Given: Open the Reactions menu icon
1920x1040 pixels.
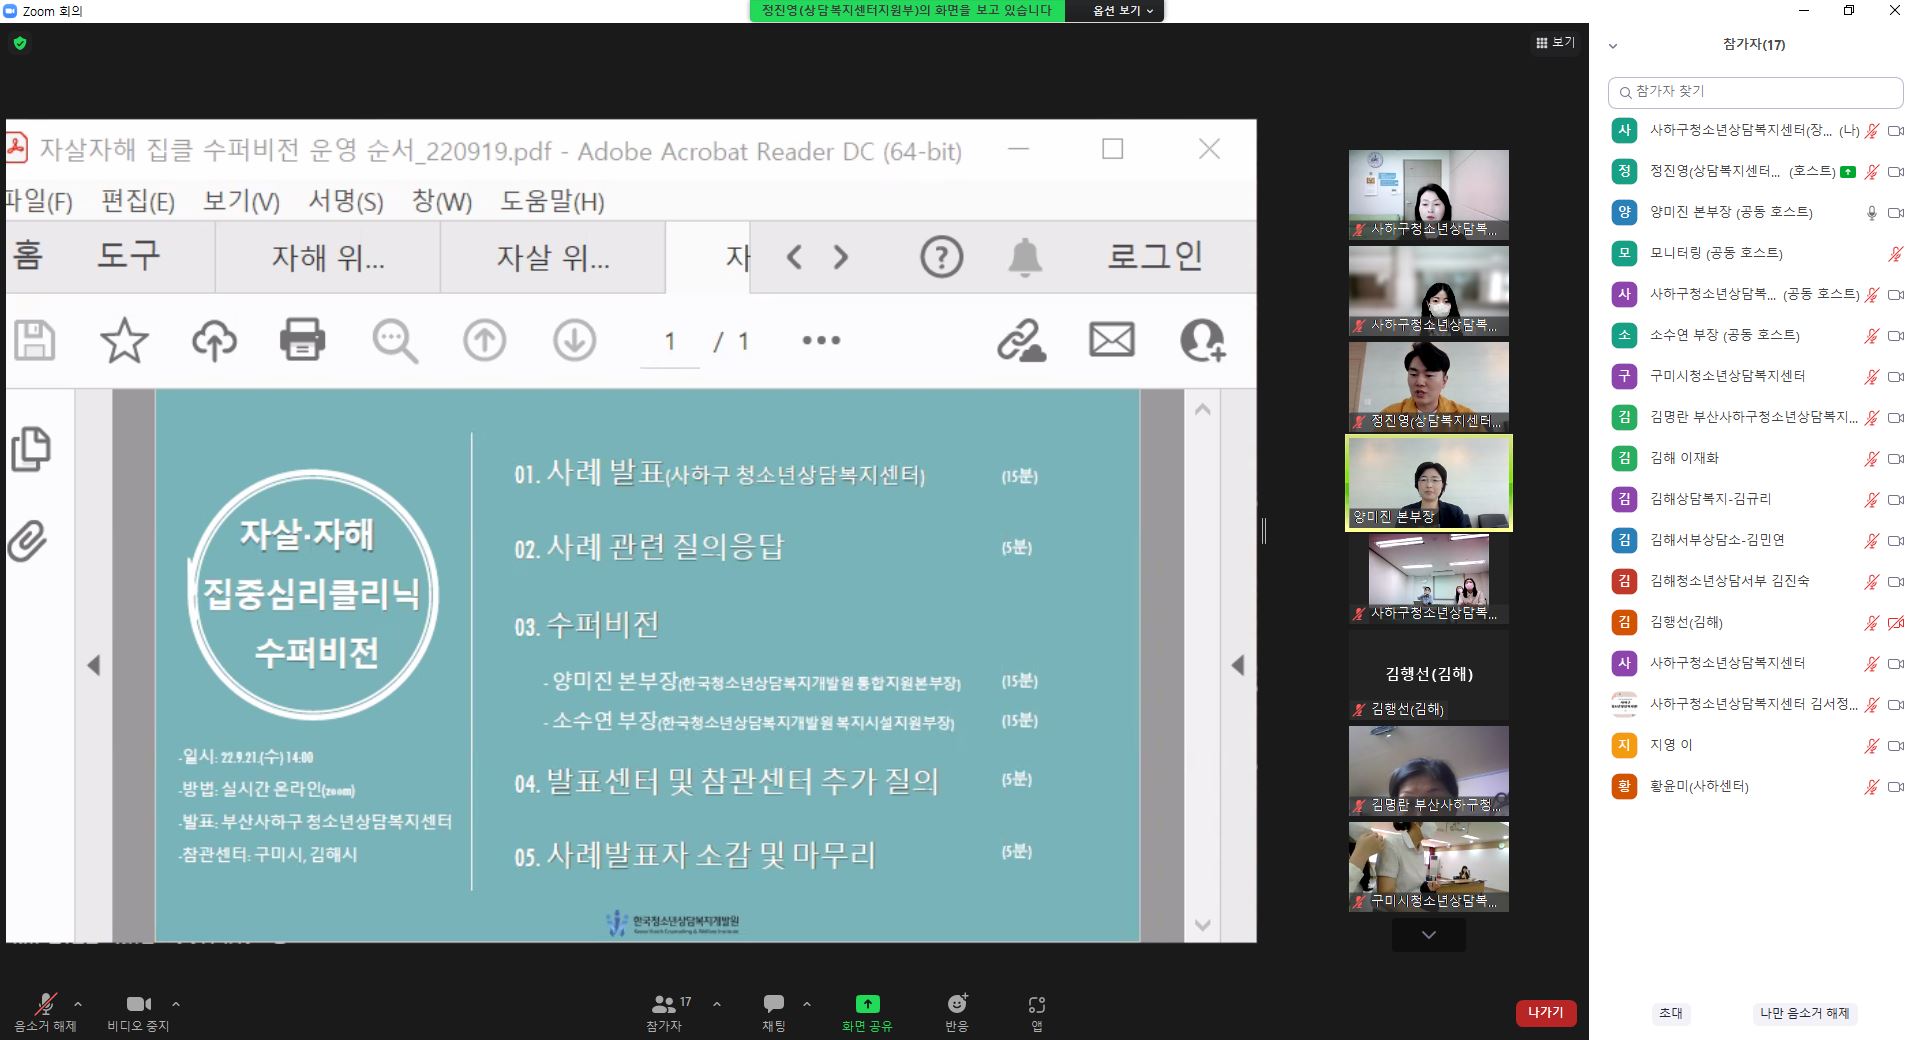Looking at the screenshot, I should [x=957, y=1004].
